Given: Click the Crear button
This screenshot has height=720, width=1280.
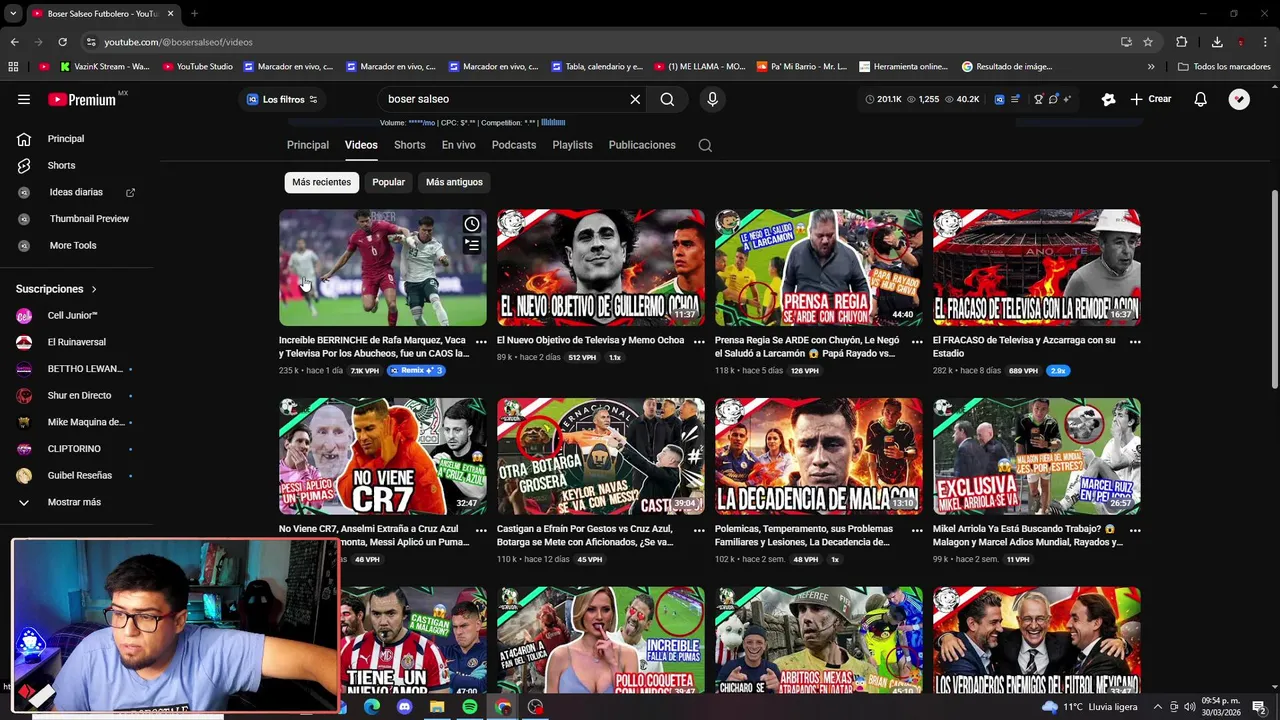Looking at the screenshot, I should (x=1150, y=99).
